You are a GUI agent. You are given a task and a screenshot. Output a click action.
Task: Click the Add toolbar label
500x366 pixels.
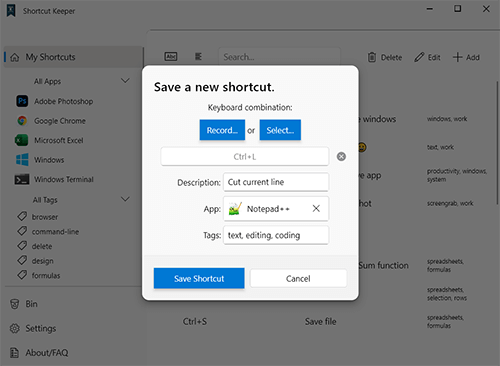coord(473,58)
